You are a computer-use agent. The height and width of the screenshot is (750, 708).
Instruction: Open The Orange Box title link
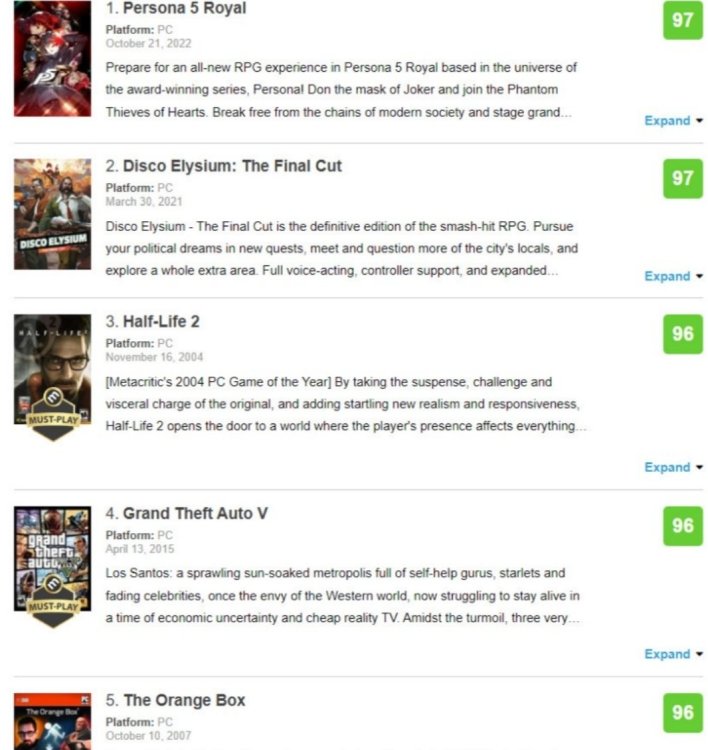point(184,700)
